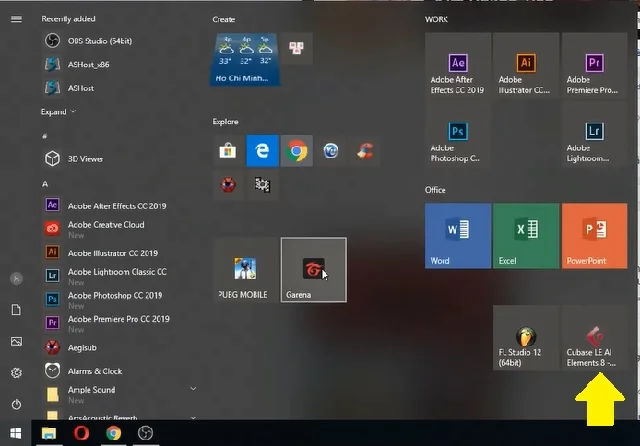
Task: Expand the Recently added list
Action: point(58,112)
